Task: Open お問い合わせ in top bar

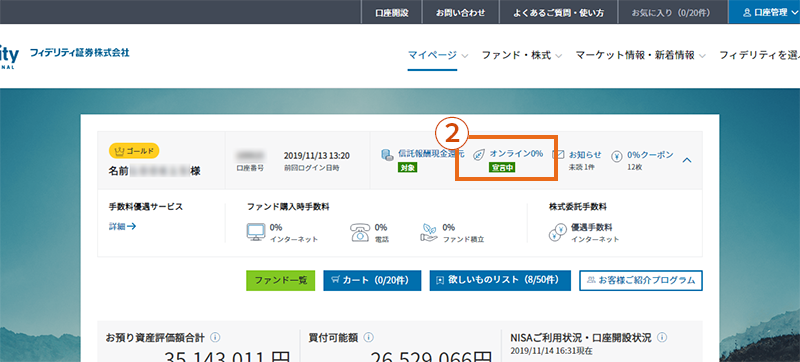Action: pyautogui.click(x=460, y=12)
